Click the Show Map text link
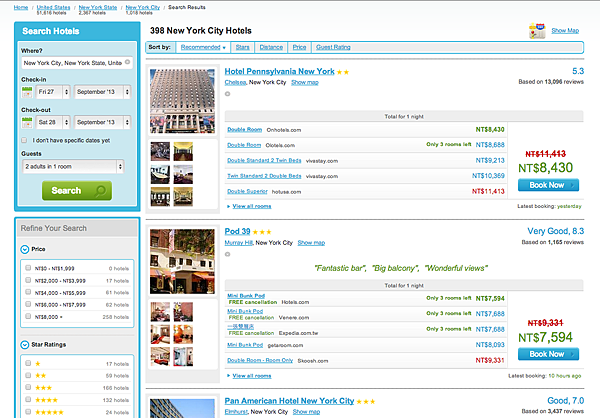Viewport: 600px width, 418px height. [x=565, y=31]
